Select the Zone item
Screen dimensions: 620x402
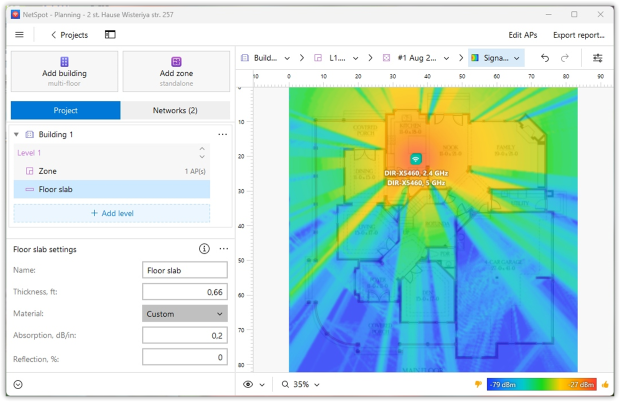click(112, 171)
